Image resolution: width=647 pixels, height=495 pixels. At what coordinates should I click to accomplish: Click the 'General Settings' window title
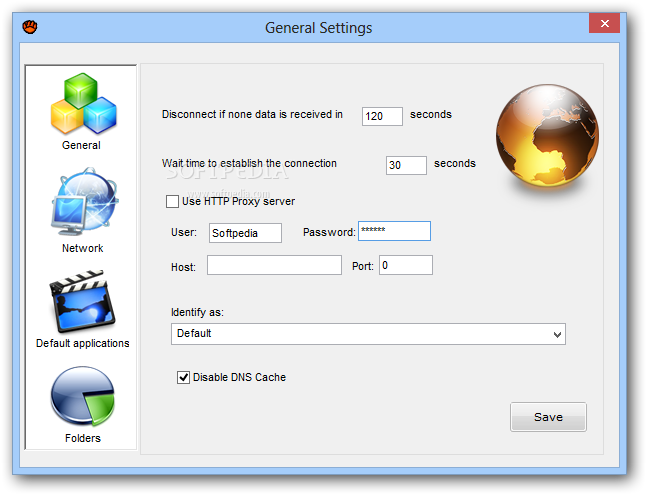point(318,28)
